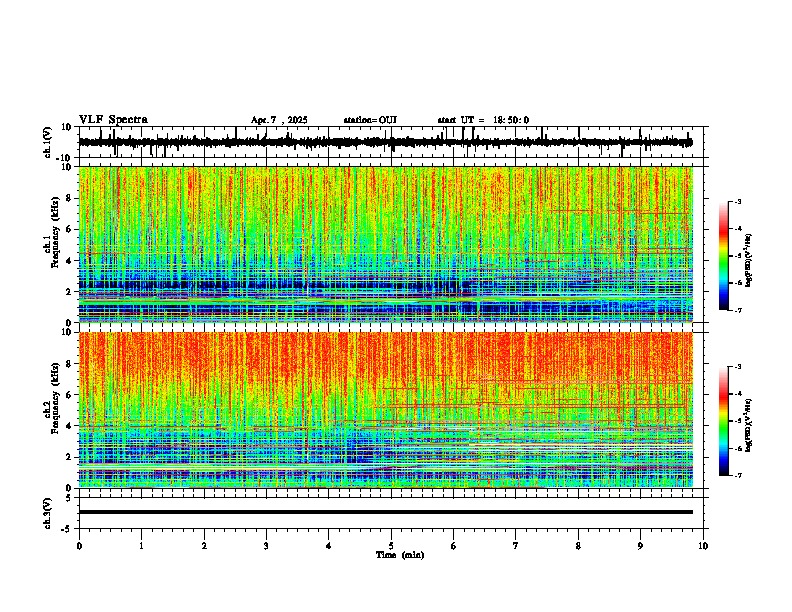Click time axis tick label "2"

pyautogui.click(x=204, y=546)
